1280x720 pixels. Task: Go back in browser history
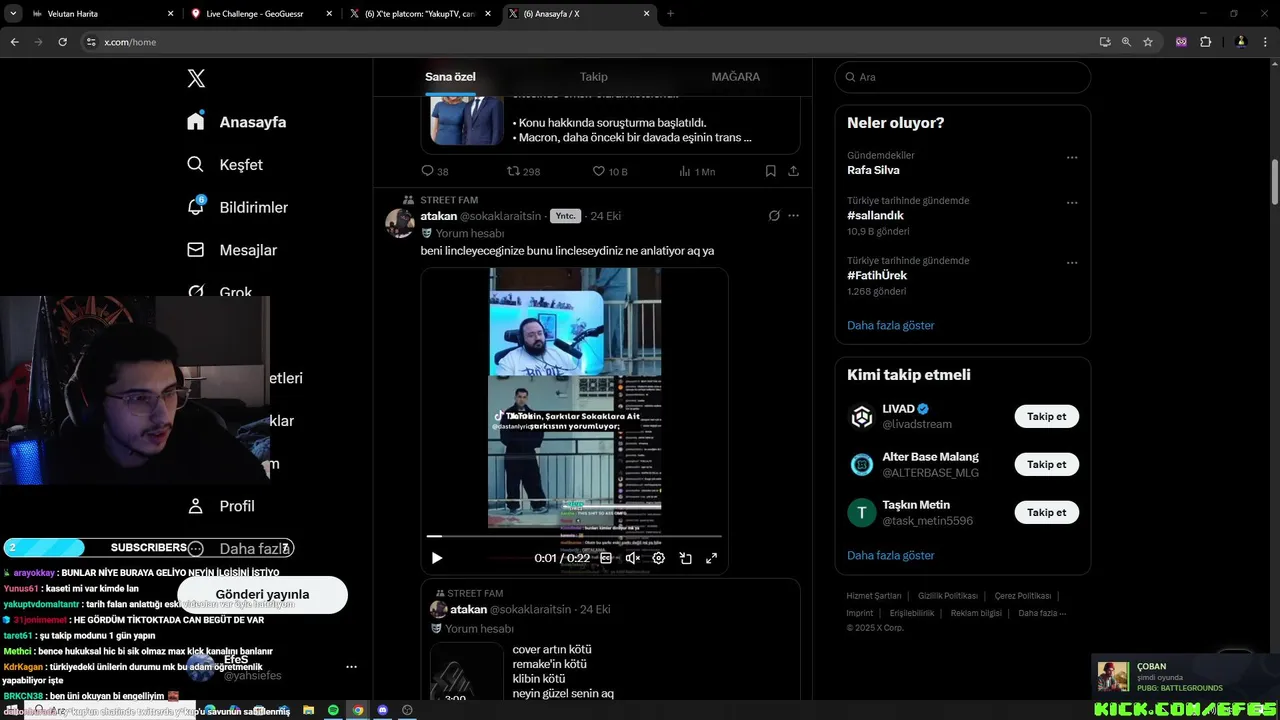click(14, 42)
